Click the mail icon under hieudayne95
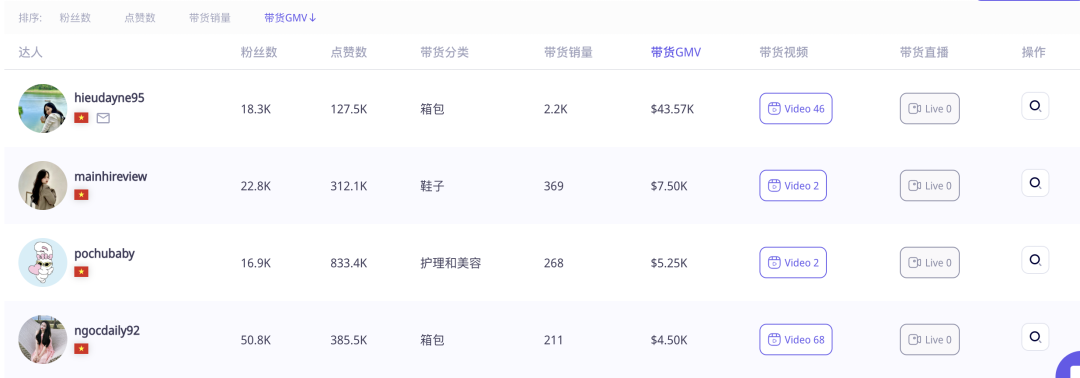Screen dimensions: 1080x378 (103, 118)
